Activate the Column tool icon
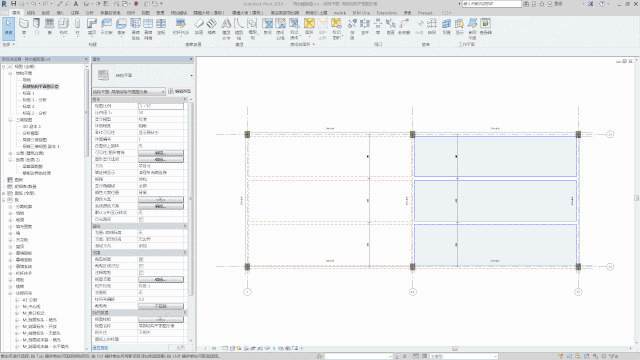 77,27
